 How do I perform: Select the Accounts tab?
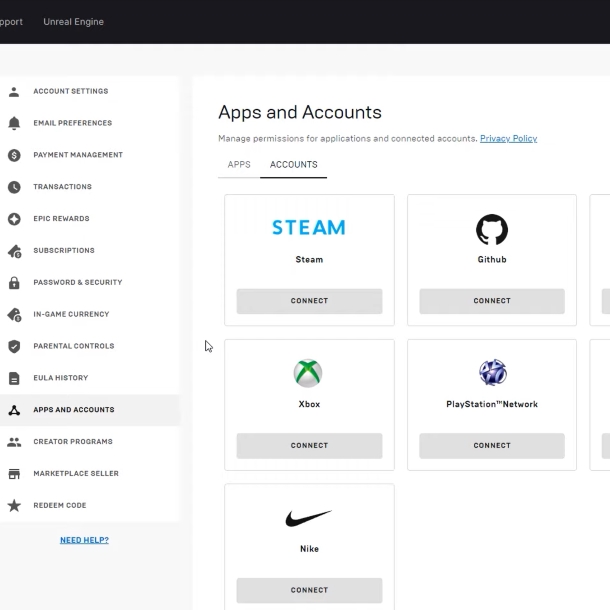pos(293,165)
